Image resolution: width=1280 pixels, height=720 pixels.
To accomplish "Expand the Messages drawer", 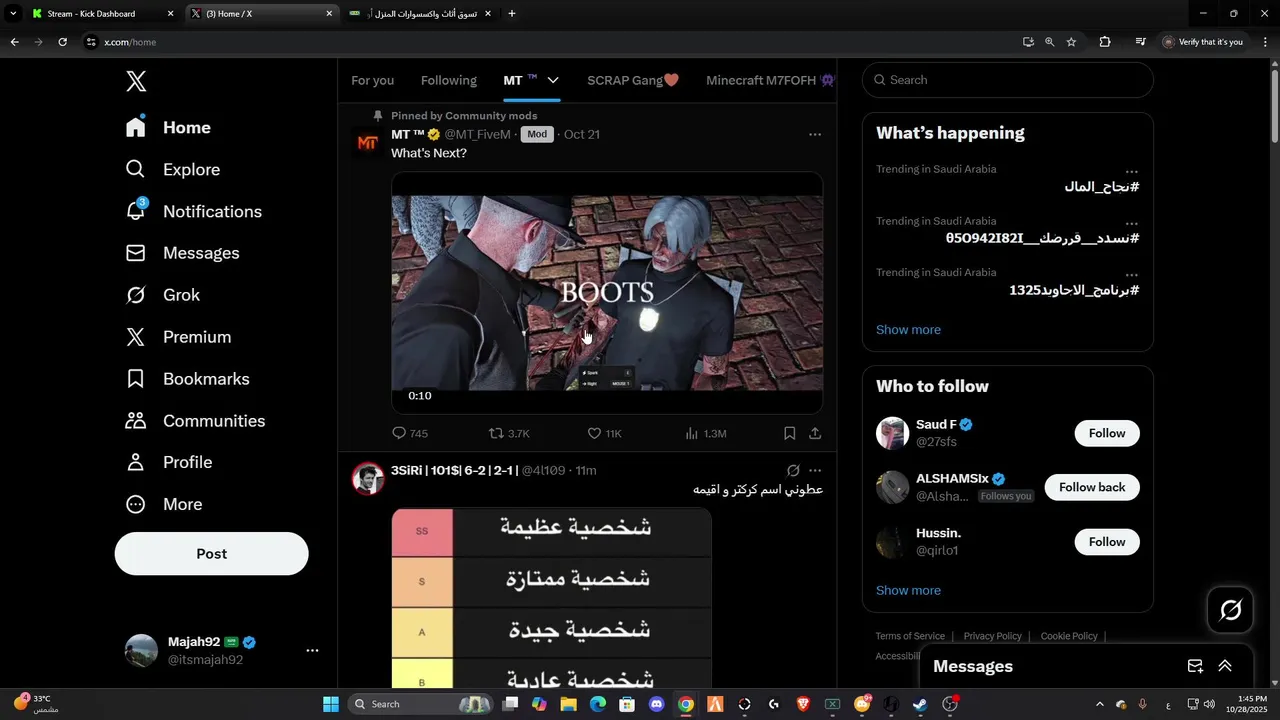I will [1224, 666].
